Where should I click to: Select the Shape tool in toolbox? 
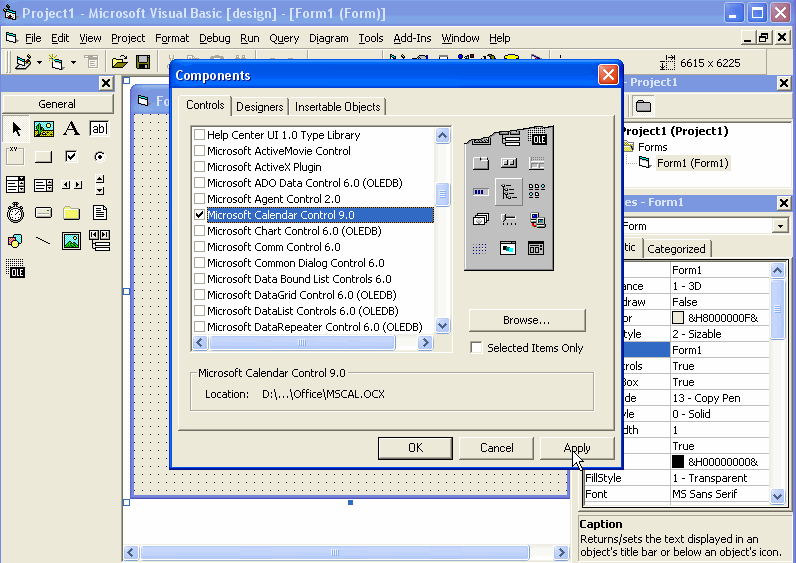coord(16,241)
